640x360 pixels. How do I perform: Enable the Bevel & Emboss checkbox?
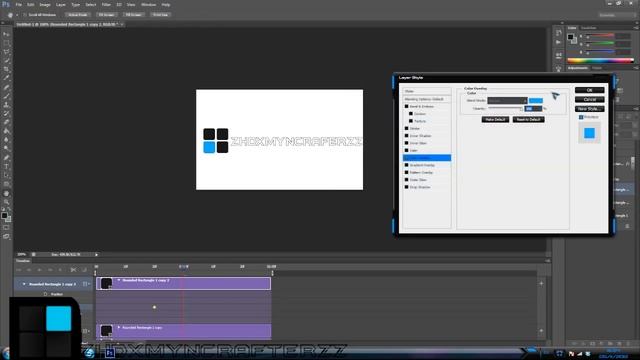click(x=406, y=106)
